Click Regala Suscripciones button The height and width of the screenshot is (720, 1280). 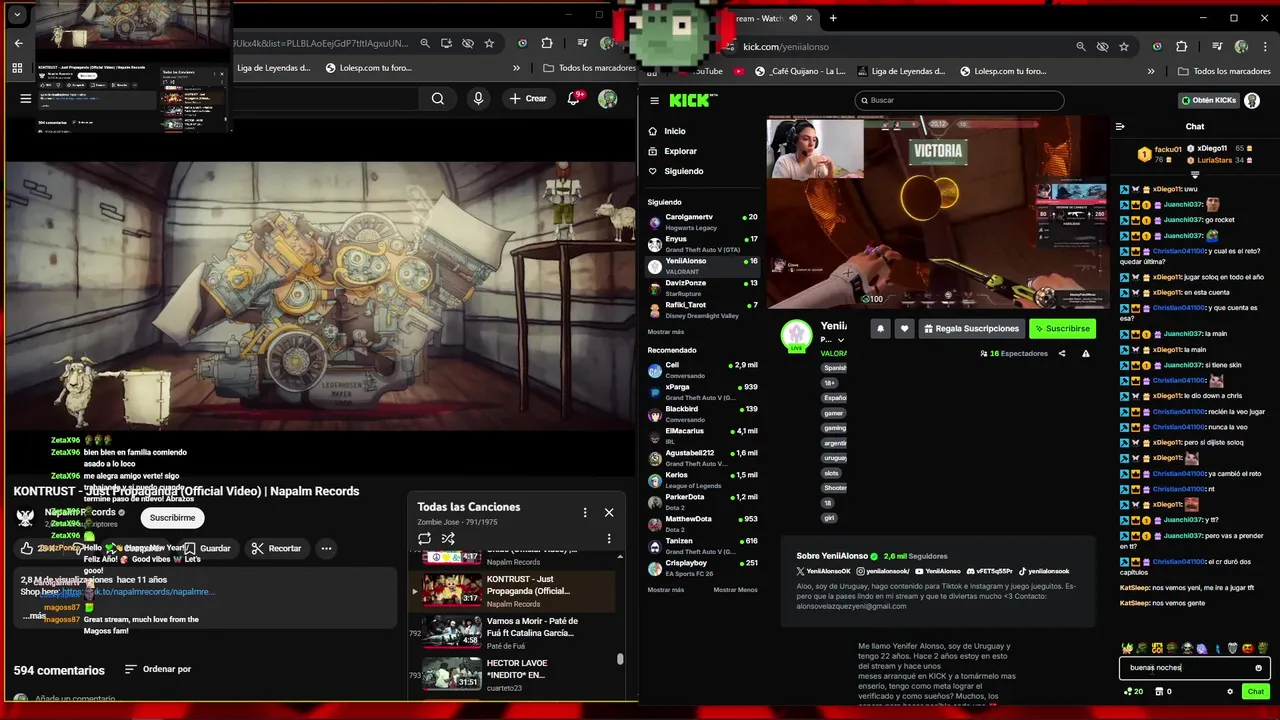click(x=972, y=328)
